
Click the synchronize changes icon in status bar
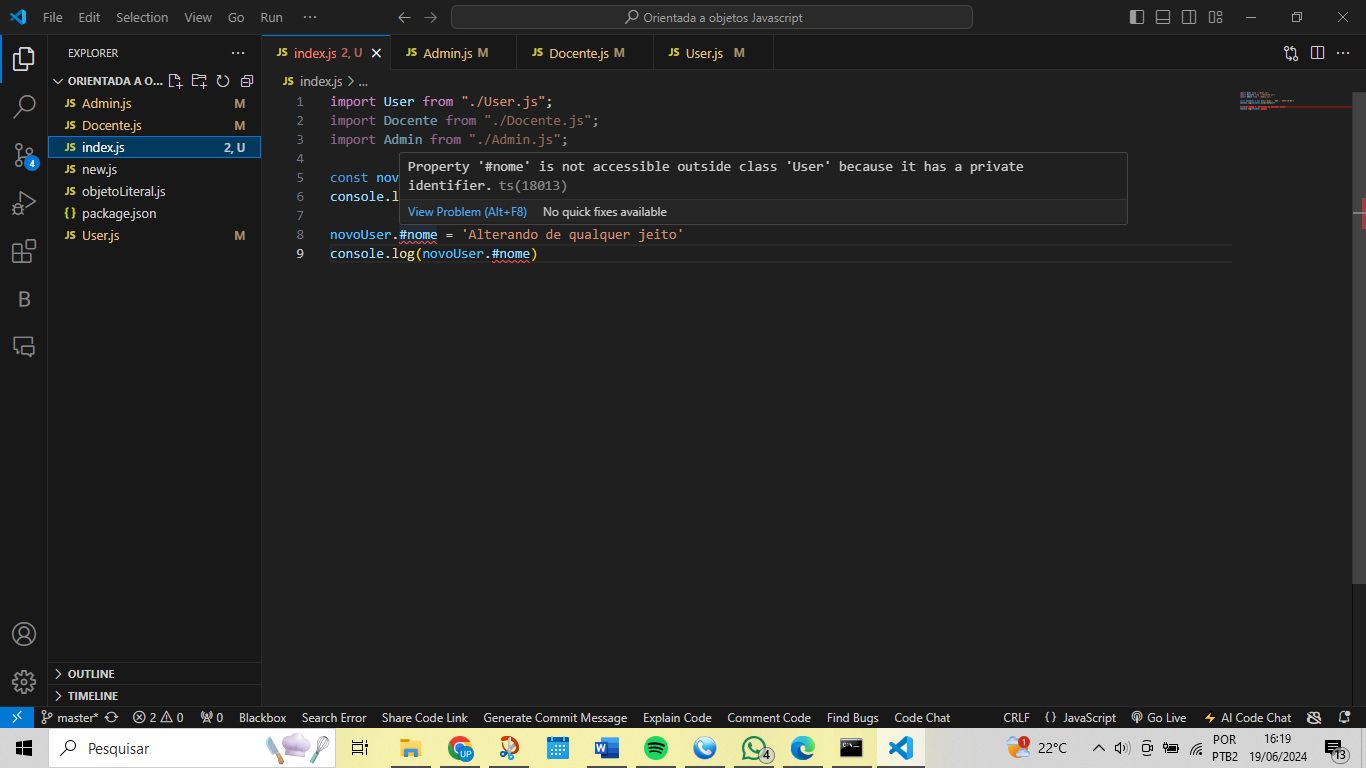[111, 718]
